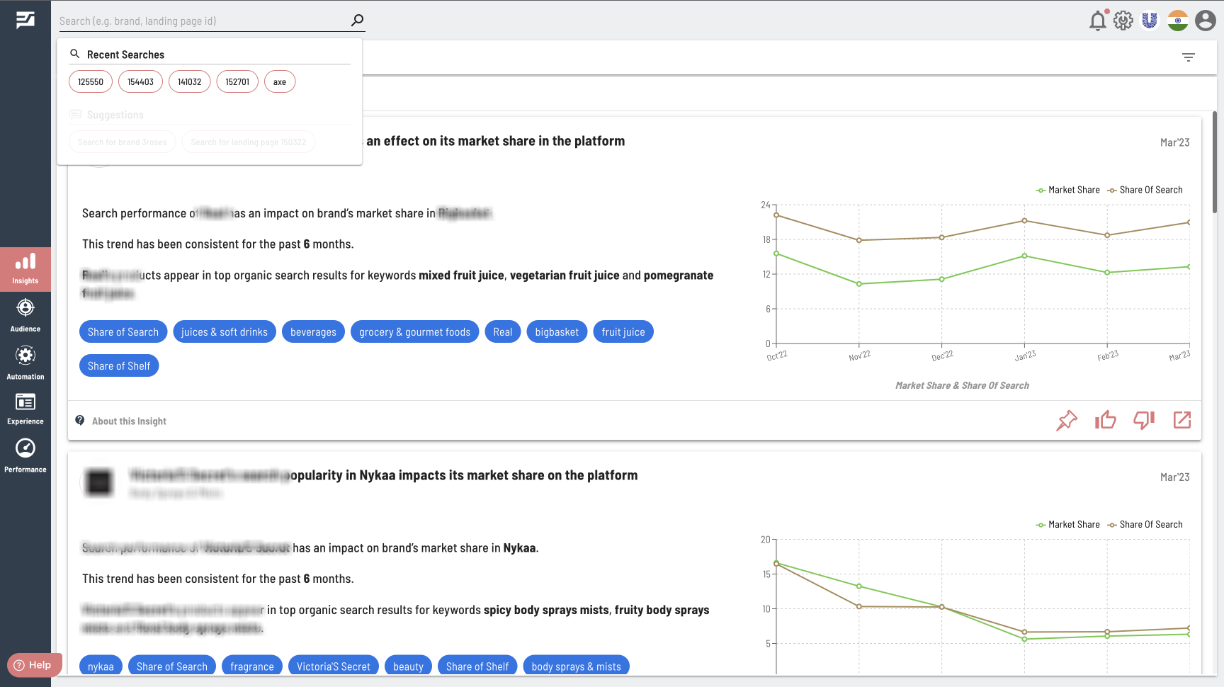Screen dimensions: 1224x687
Task: Open the settings gear icon
Action: click(x=1123, y=20)
